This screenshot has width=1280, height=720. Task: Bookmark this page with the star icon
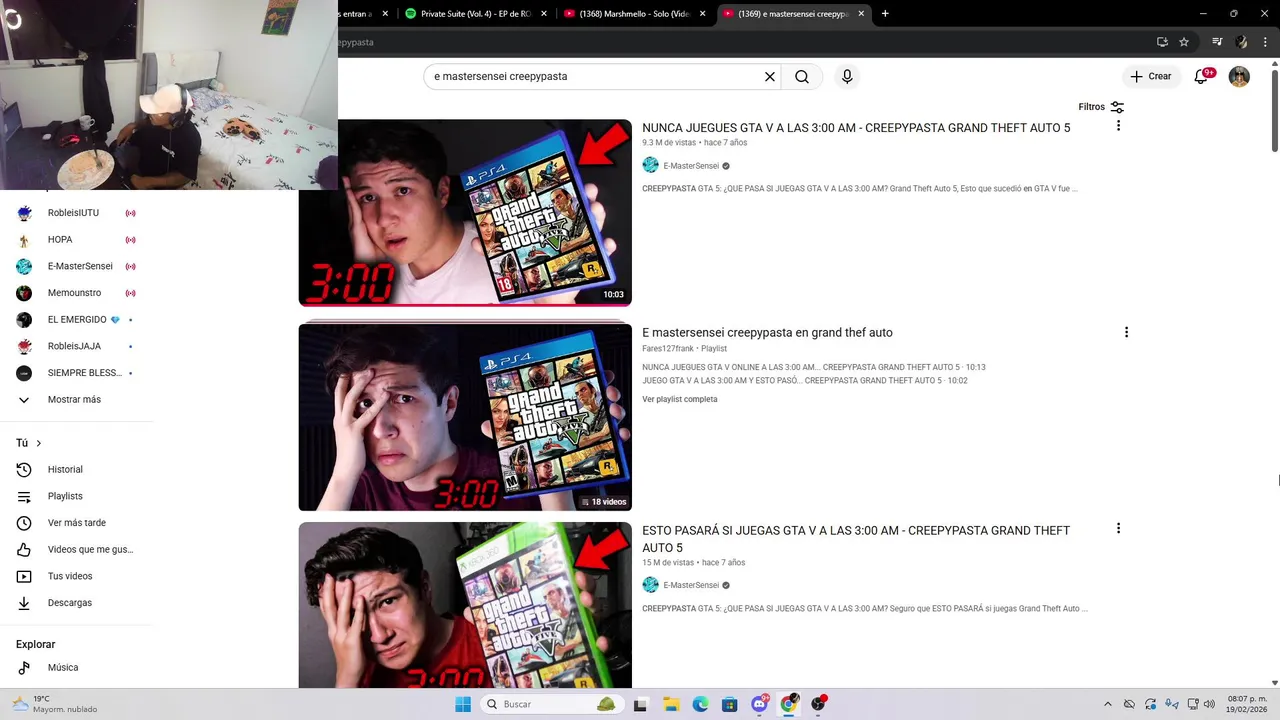pos(1184,42)
